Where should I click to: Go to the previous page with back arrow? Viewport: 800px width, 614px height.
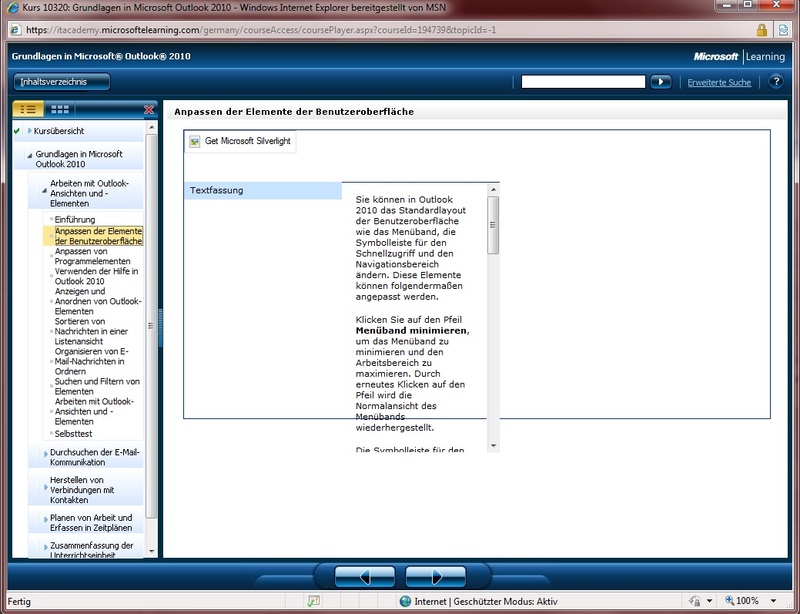[x=364, y=577]
